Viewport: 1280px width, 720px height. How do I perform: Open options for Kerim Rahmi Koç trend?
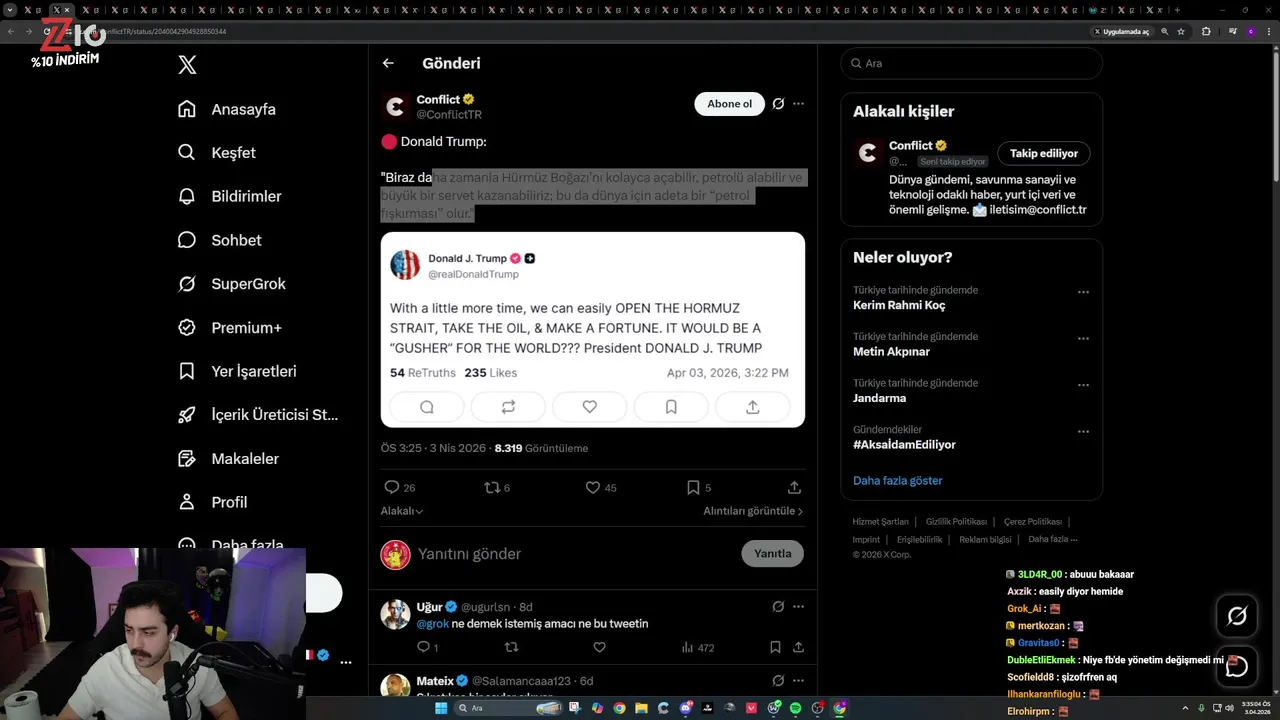[1083, 293]
